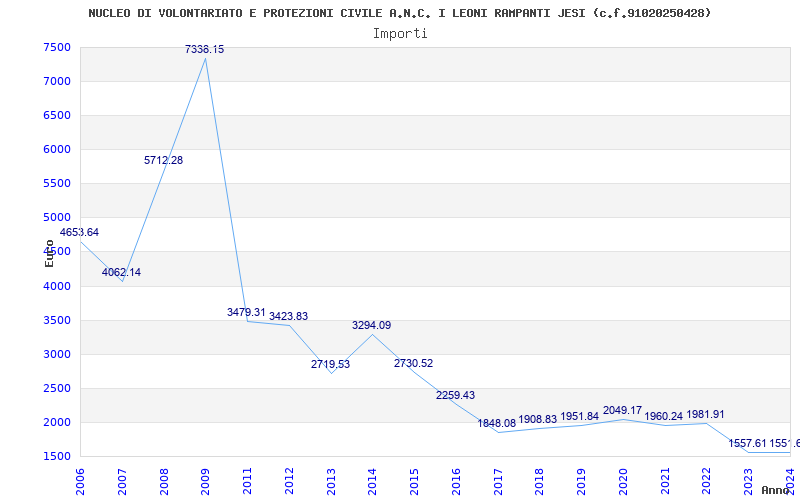
Task: Click the 2006 year axis label
Action: pos(81,482)
